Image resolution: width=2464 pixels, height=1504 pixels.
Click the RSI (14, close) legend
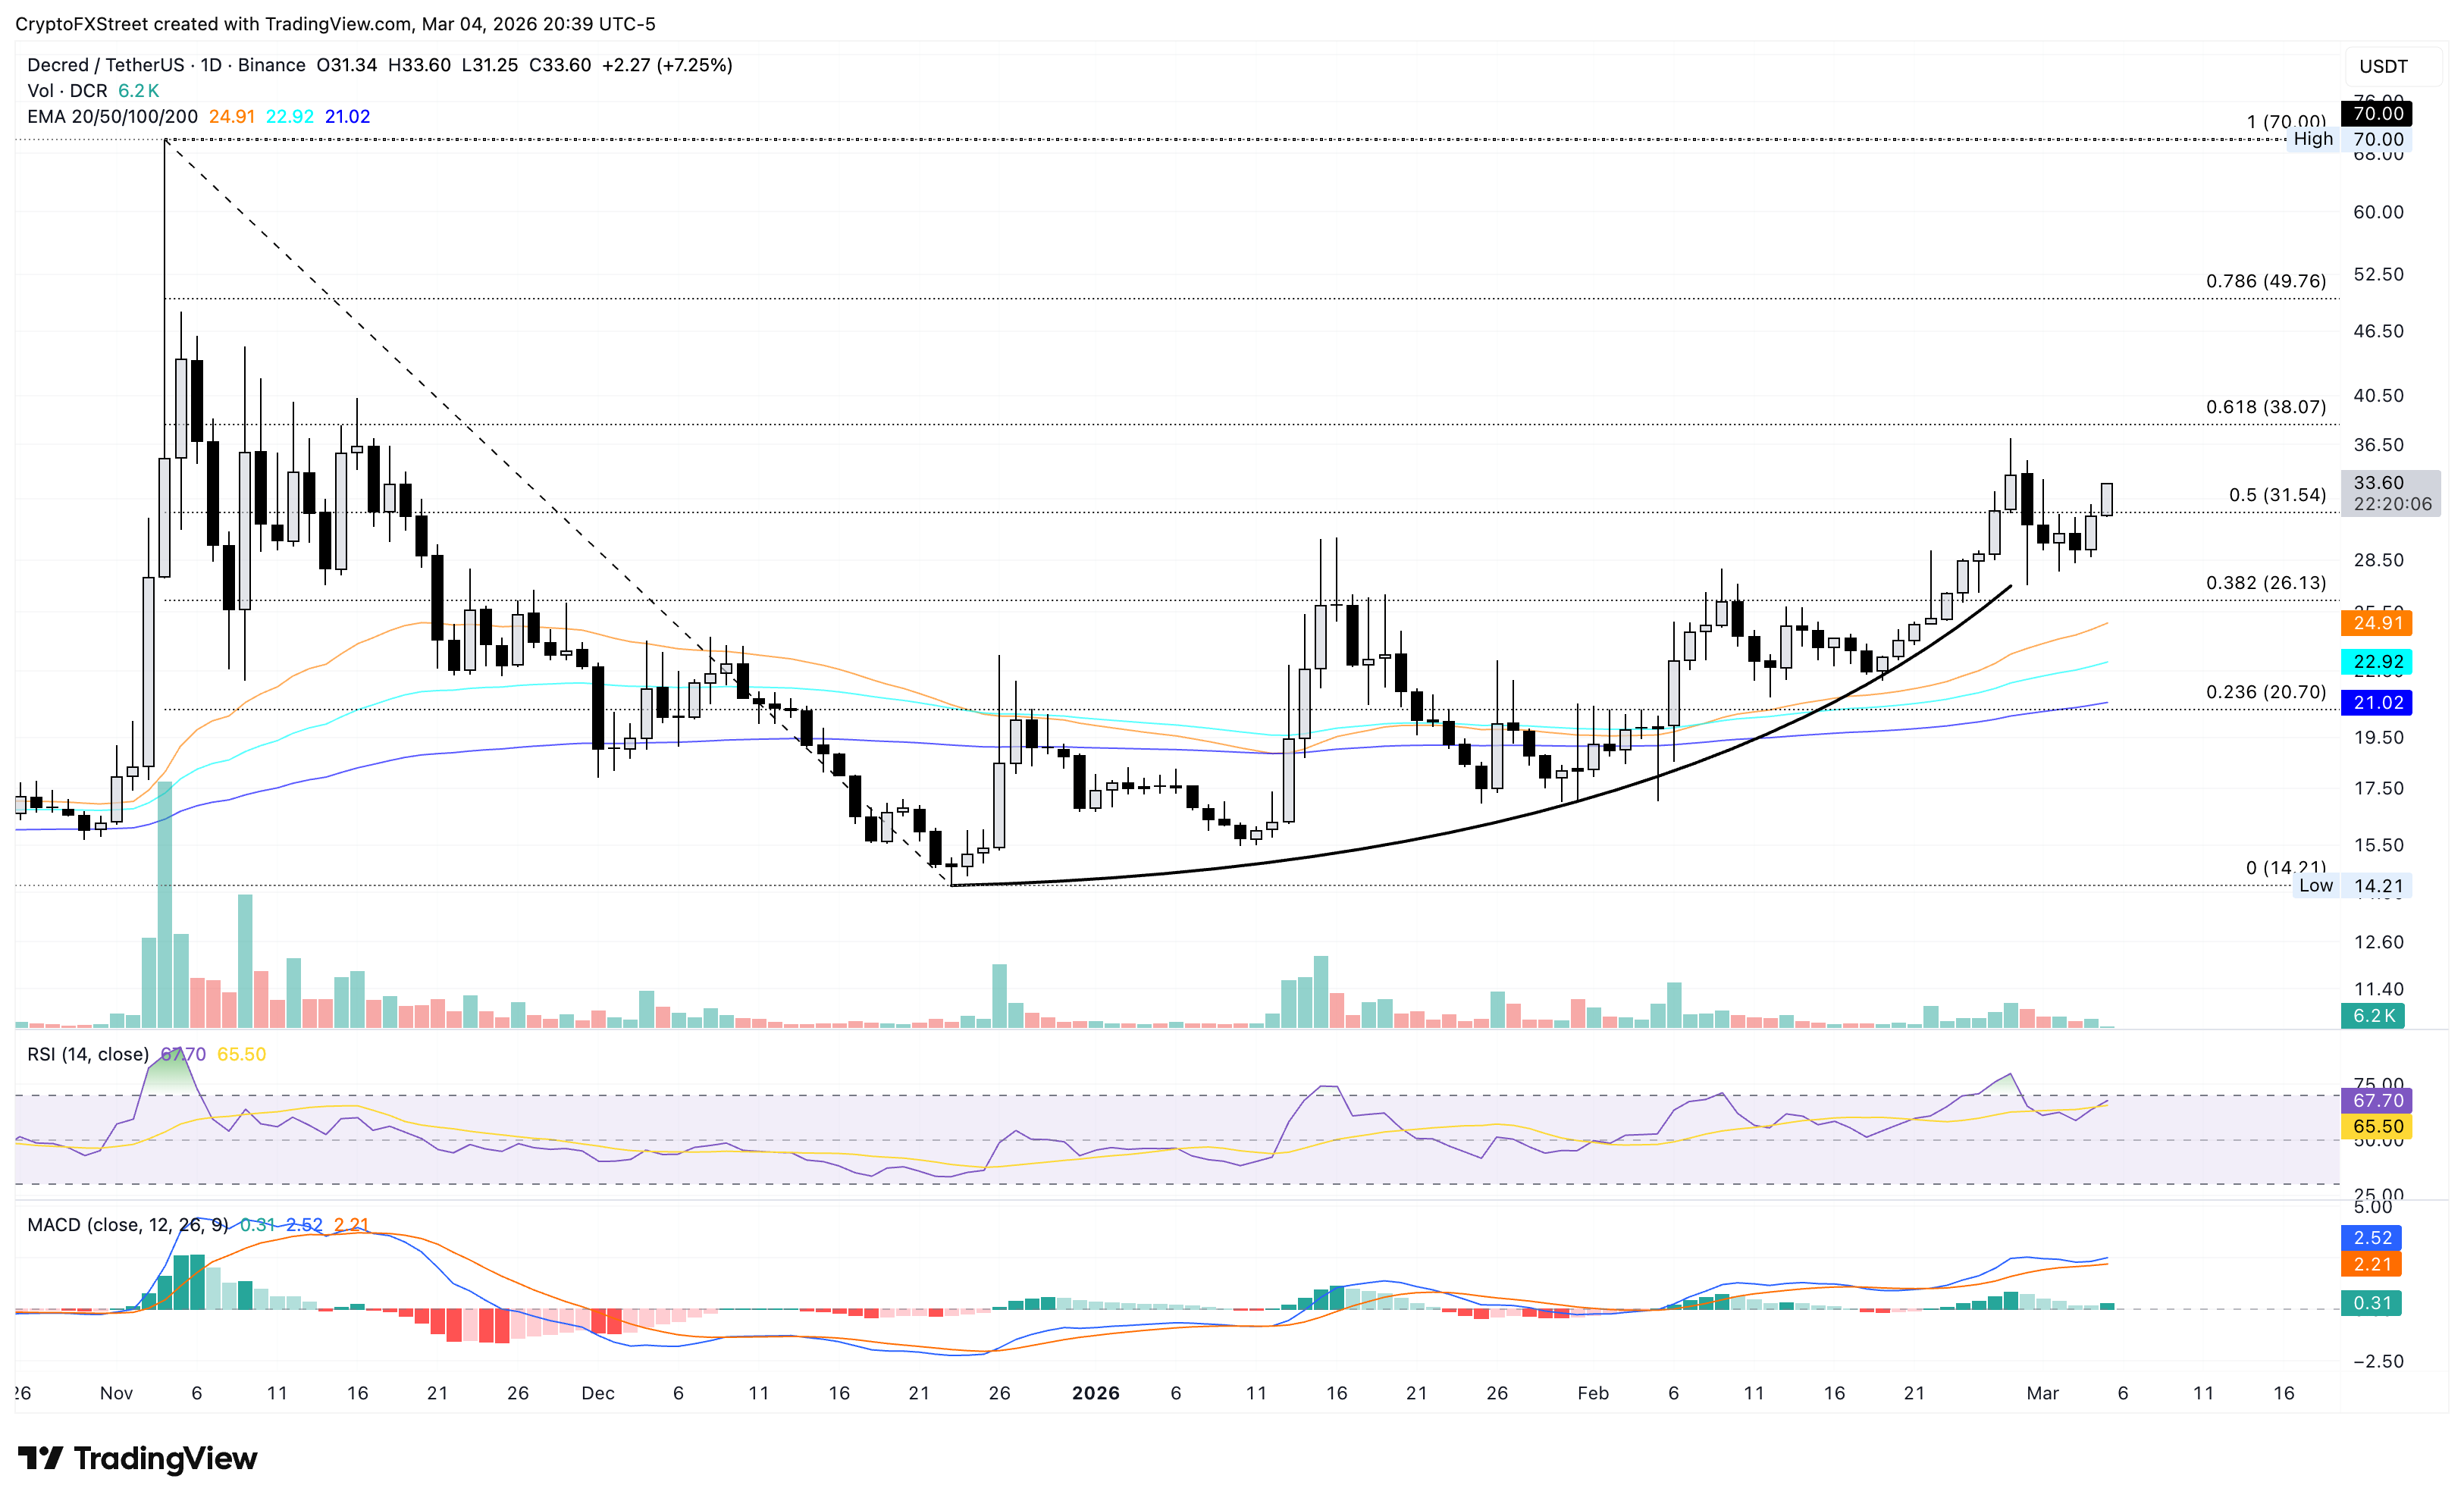coord(88,1054)
